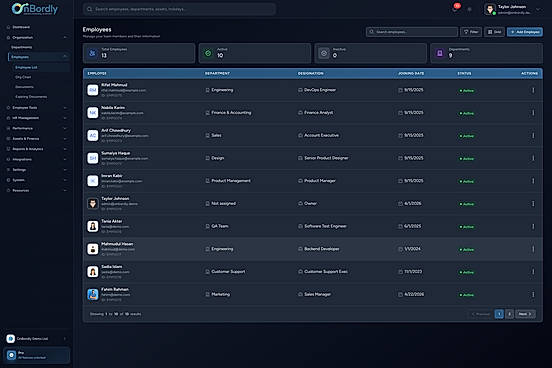Image resolution: width=552 pixels, height=368 pixels.
Task: Open actions menu for Sadia Islam
Action: coord(533,272)
